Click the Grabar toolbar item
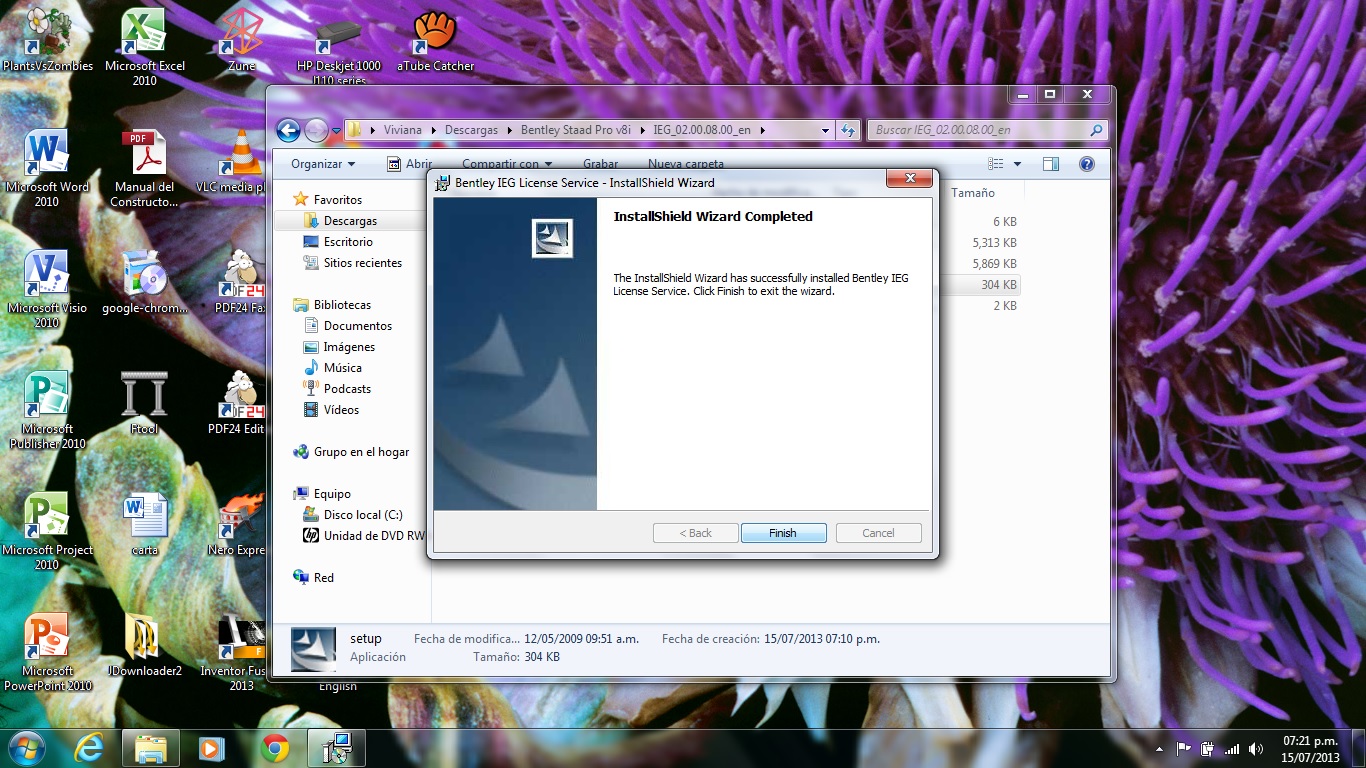The image size is (1366, 768). pyautogui.click(x=600, y=164)
